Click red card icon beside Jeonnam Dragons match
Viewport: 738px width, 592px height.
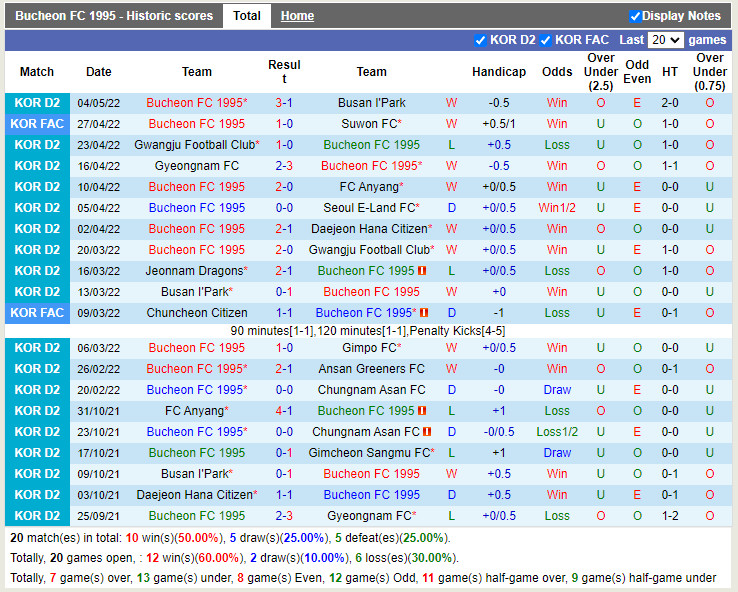422,271
